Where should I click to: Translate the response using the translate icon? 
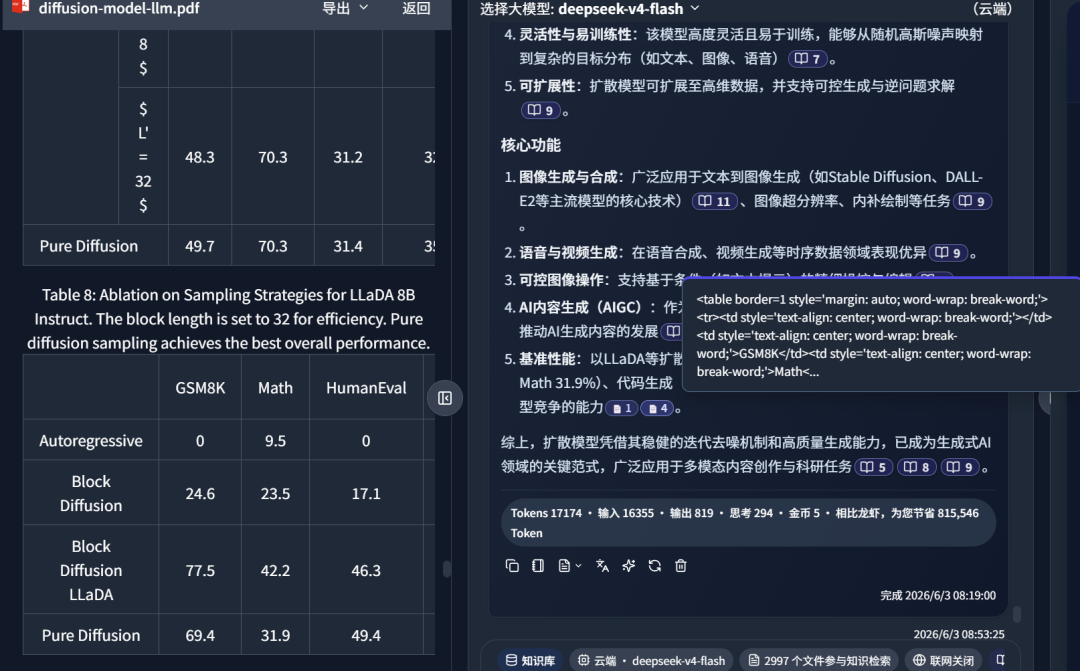602,566
